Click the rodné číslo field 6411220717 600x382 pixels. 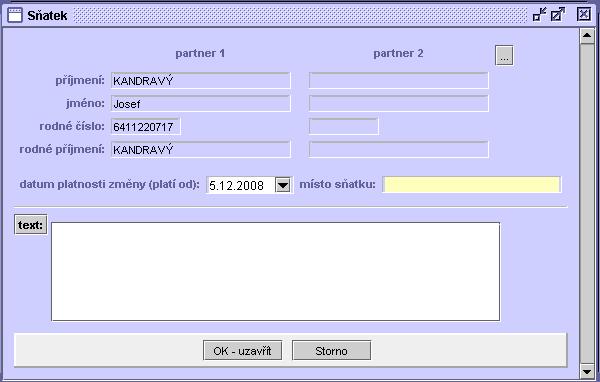[145, 127]
